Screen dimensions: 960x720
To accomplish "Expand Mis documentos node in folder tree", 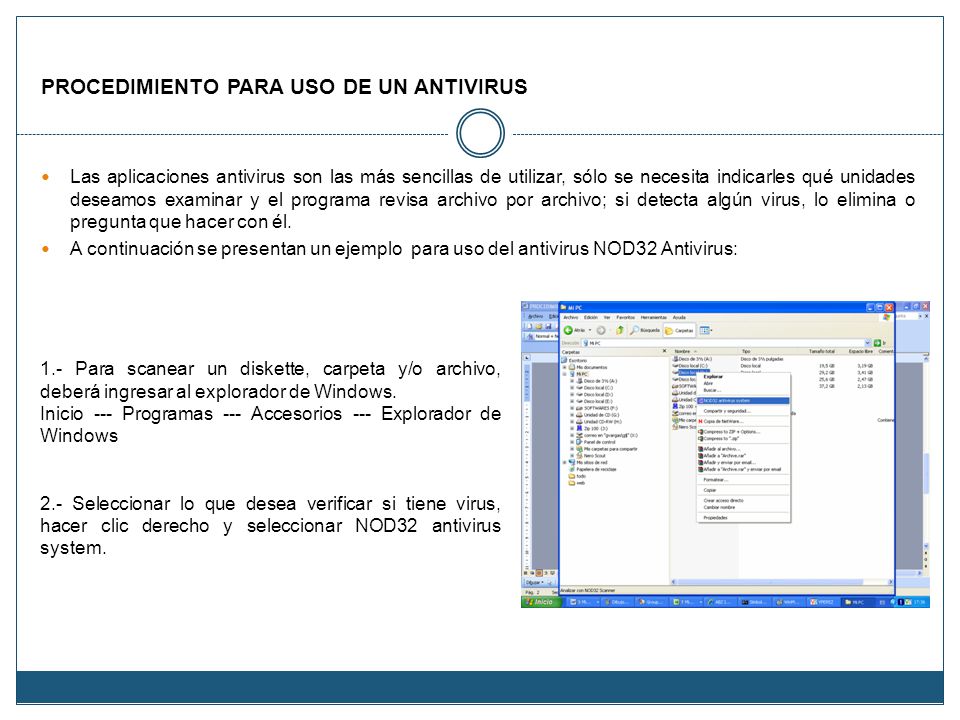I will pos(565,367).
